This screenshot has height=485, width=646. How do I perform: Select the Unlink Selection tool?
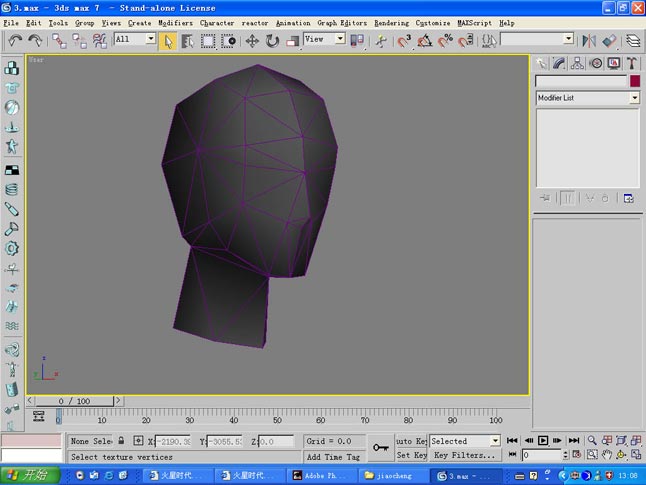[x=79, y=41]
